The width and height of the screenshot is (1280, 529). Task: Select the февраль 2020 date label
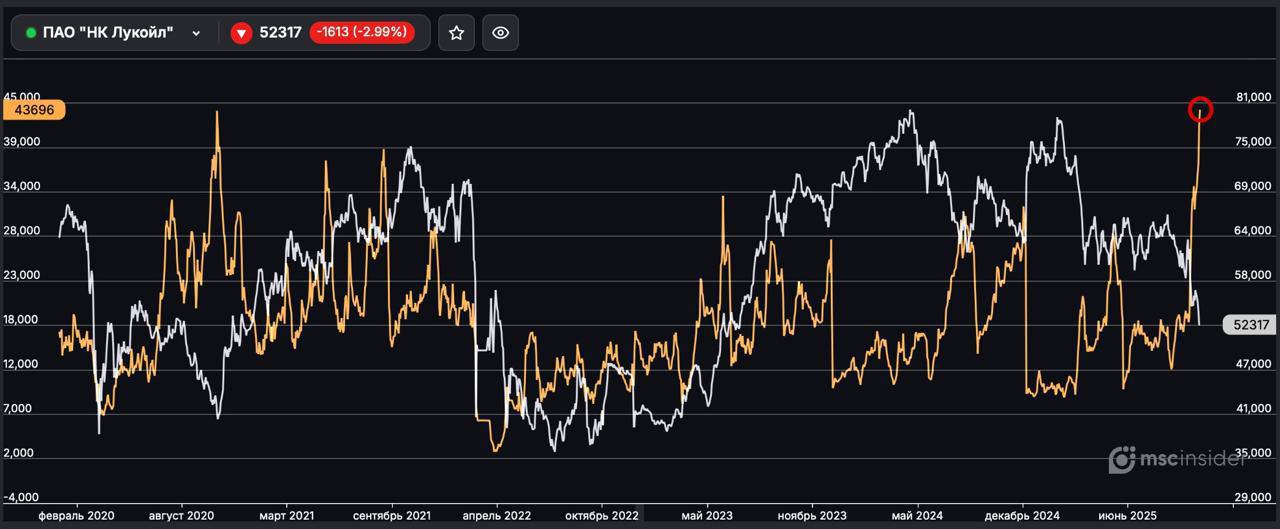[x=76, y=516]
